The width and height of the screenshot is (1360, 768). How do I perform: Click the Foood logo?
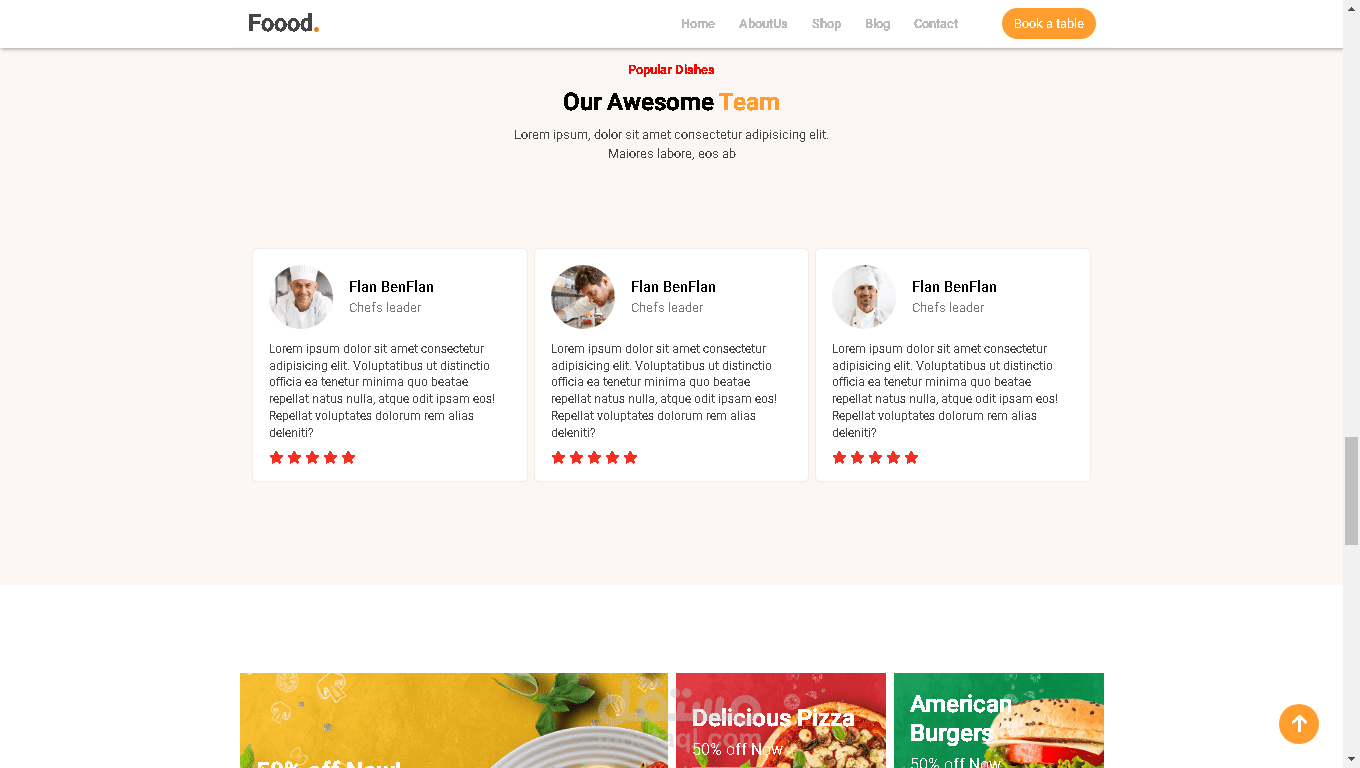(284, 23)
